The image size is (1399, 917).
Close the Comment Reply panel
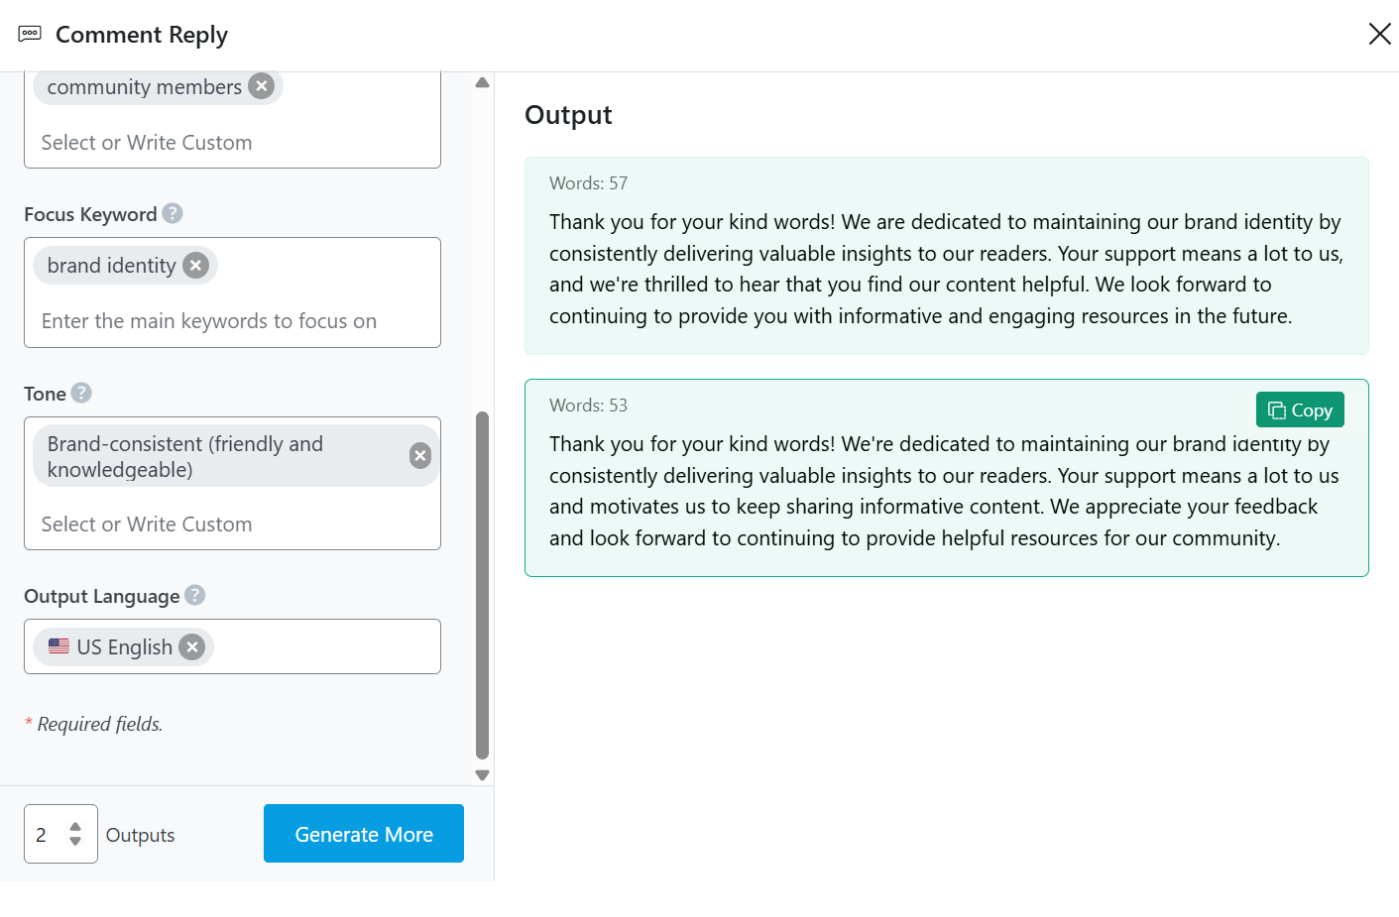click(1379, 34)
